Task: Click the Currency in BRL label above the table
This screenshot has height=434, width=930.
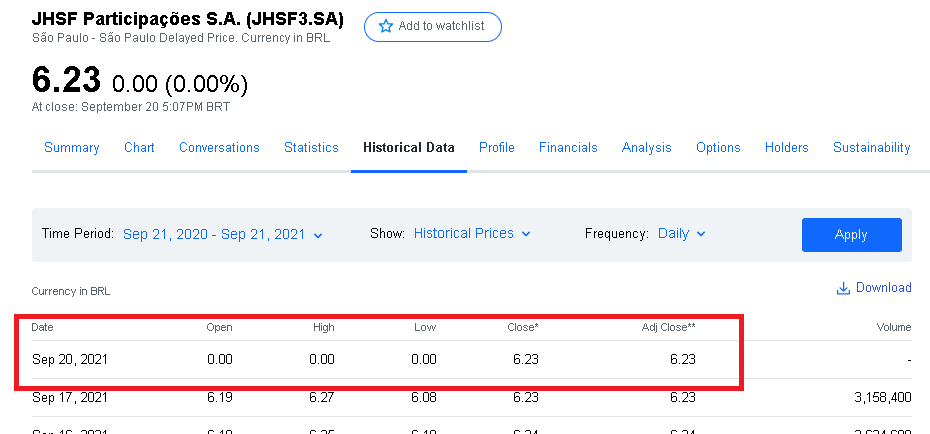Action: pos(71,292)
